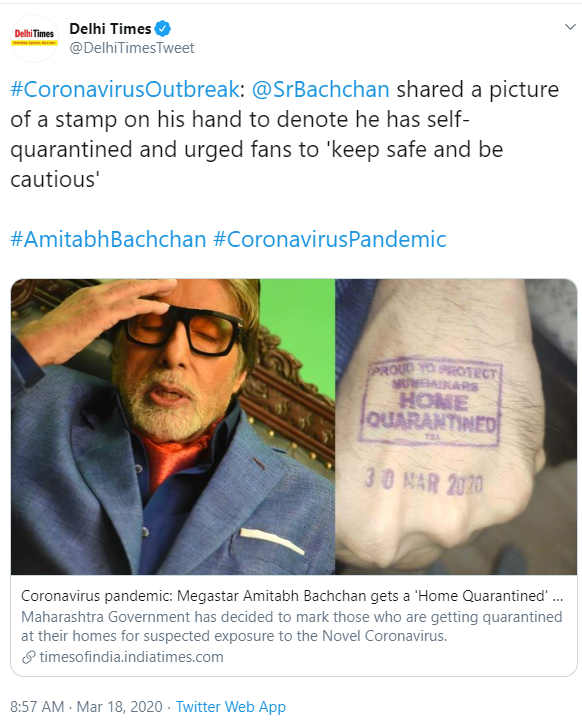This screenshot has width=582, height=728.
Task: Open the #CoronavirusOutbreak hashtag
Action: [124, 89]
